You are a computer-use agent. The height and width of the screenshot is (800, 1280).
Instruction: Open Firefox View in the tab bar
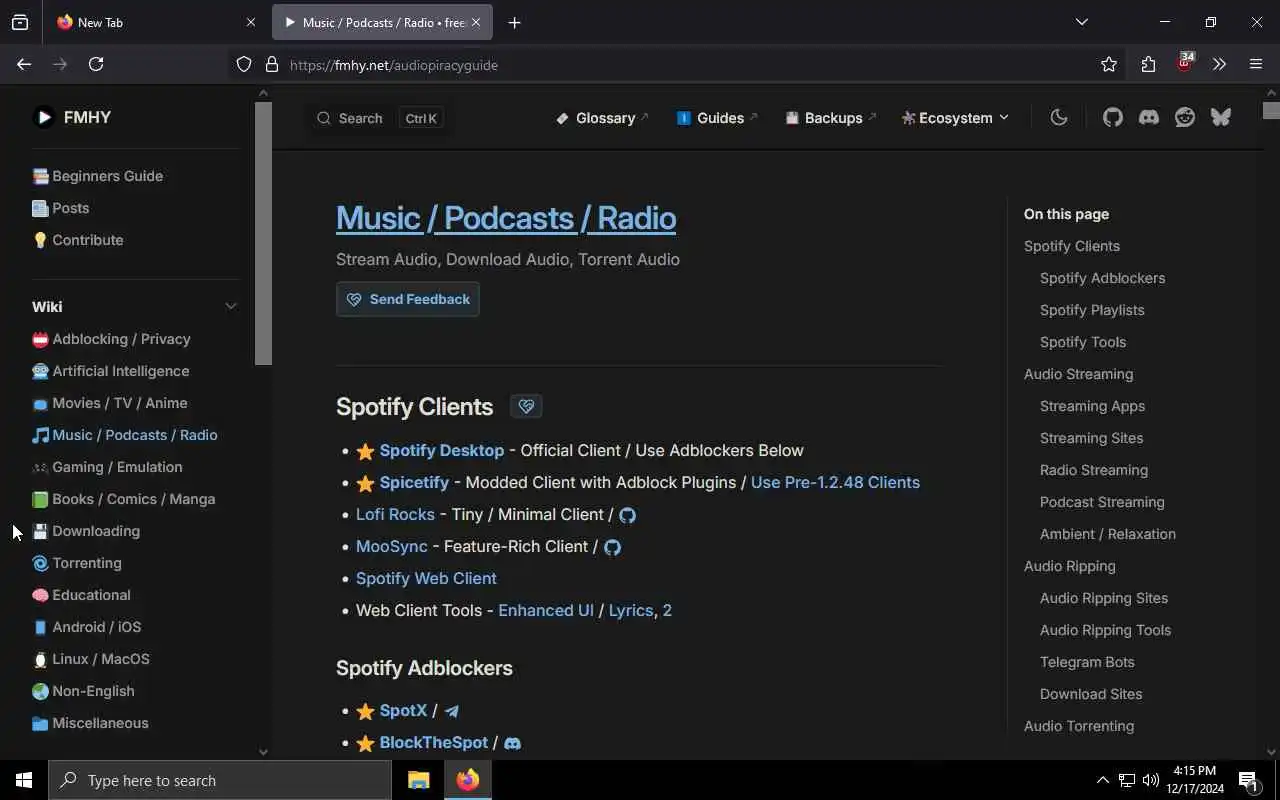(x=20, y=22)
